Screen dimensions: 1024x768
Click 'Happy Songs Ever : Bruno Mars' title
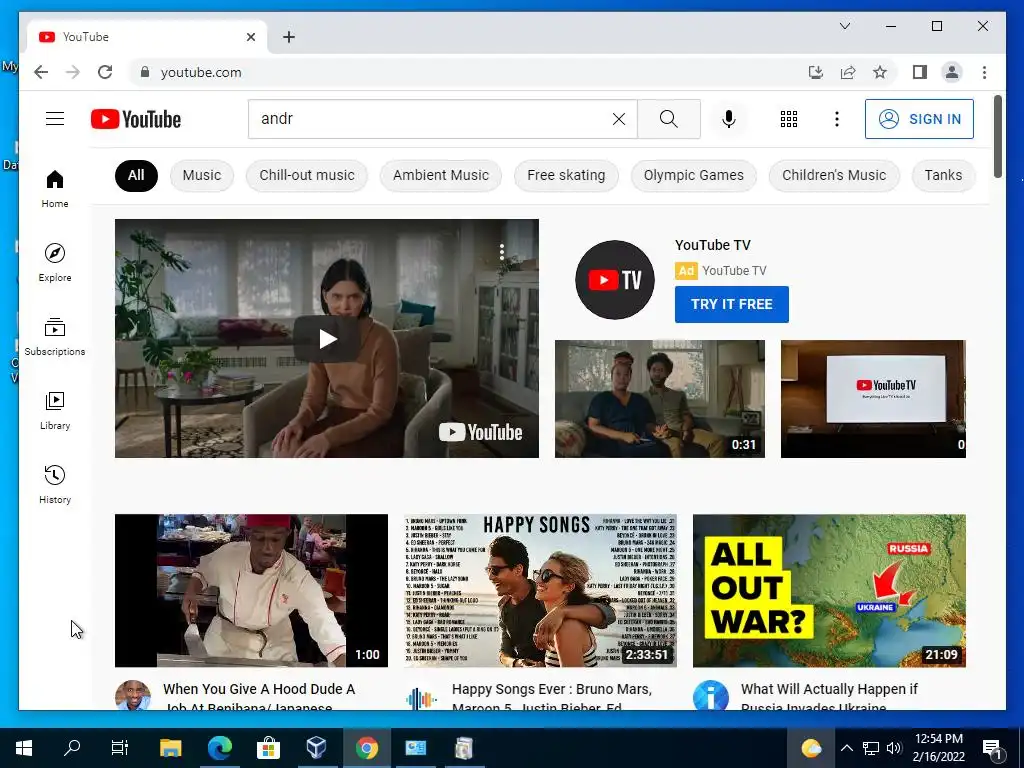pyautogui.click(x=552, y=689)
